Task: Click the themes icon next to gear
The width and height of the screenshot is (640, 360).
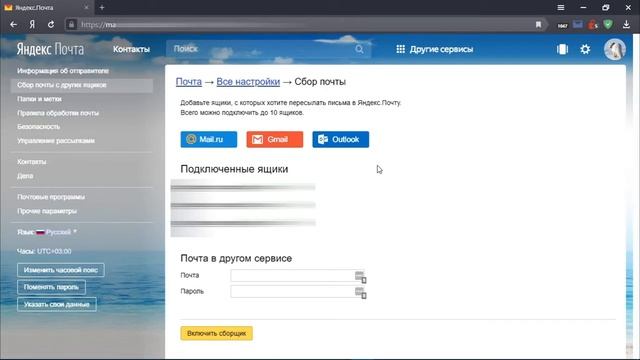Action: coord(562,49)
